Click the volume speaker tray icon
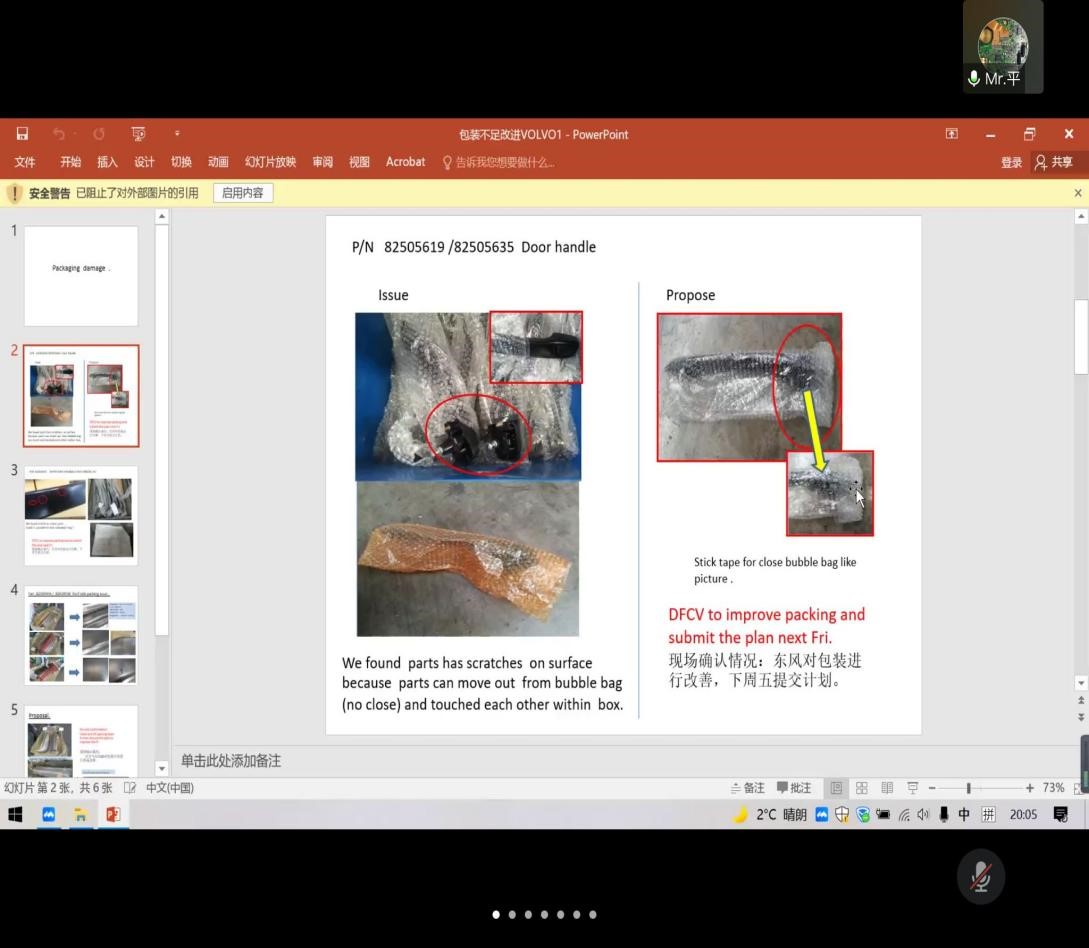Image resolution: width=1089 pixels, height=948 pixels. (x=923, y=815)
